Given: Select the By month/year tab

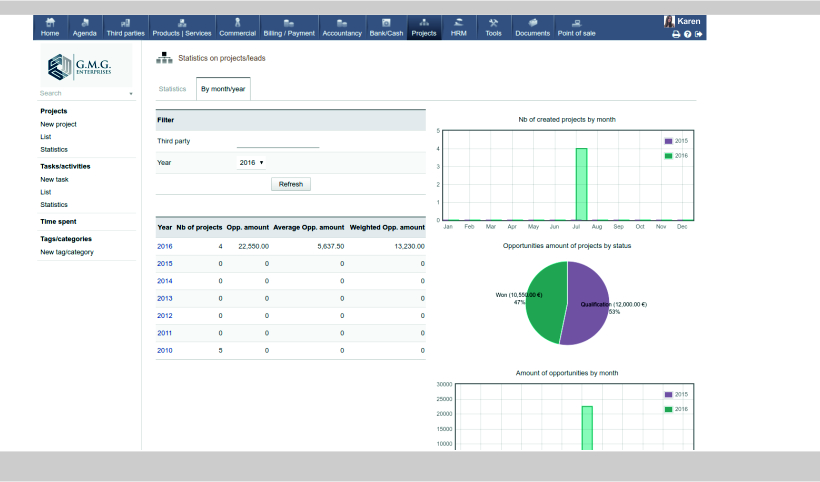Looking at the screenshot, I should tap(223, 89).
